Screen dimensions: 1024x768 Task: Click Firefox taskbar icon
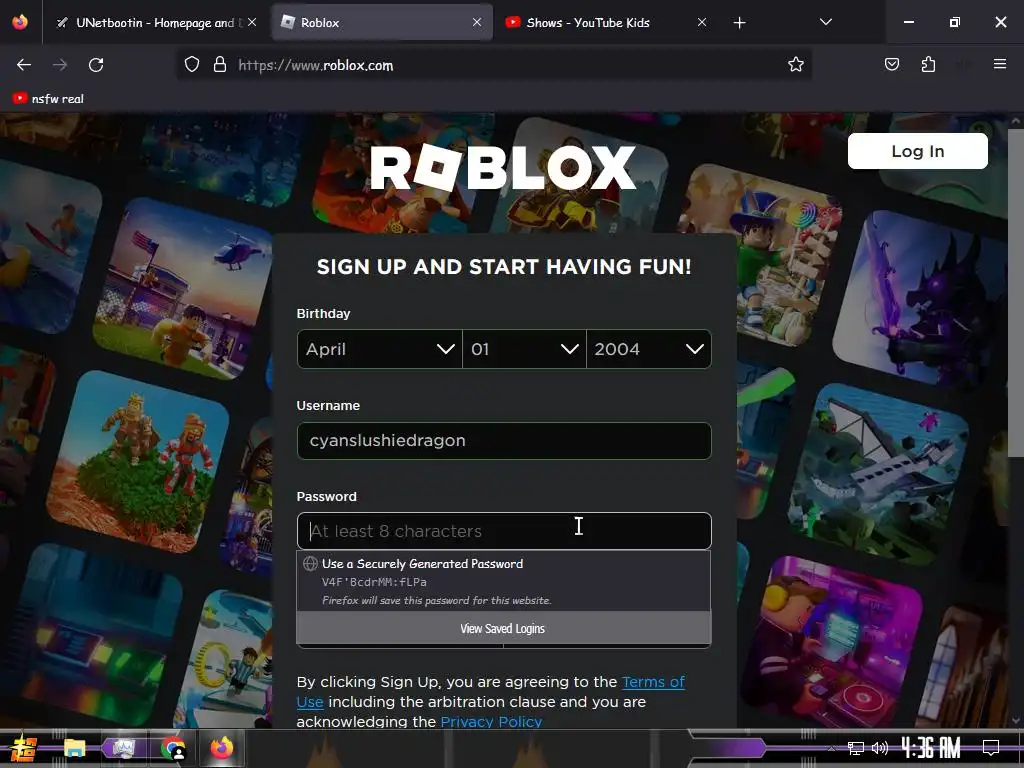[x=221, y=747]
